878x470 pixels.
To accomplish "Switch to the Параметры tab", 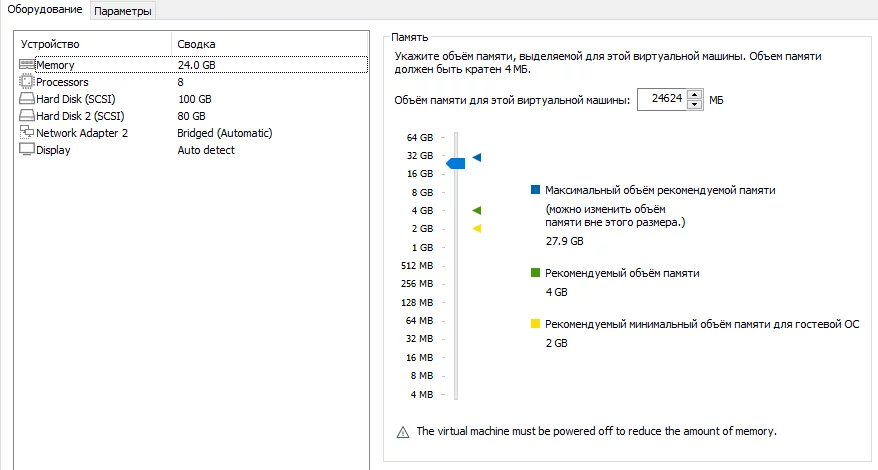I will pyautogui.click(x=123, y=11).
